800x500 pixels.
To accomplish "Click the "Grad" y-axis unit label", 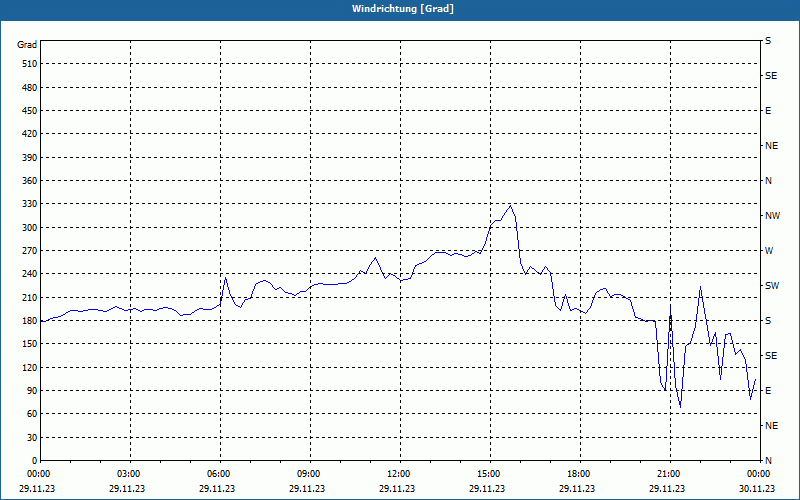I will 27,45.
